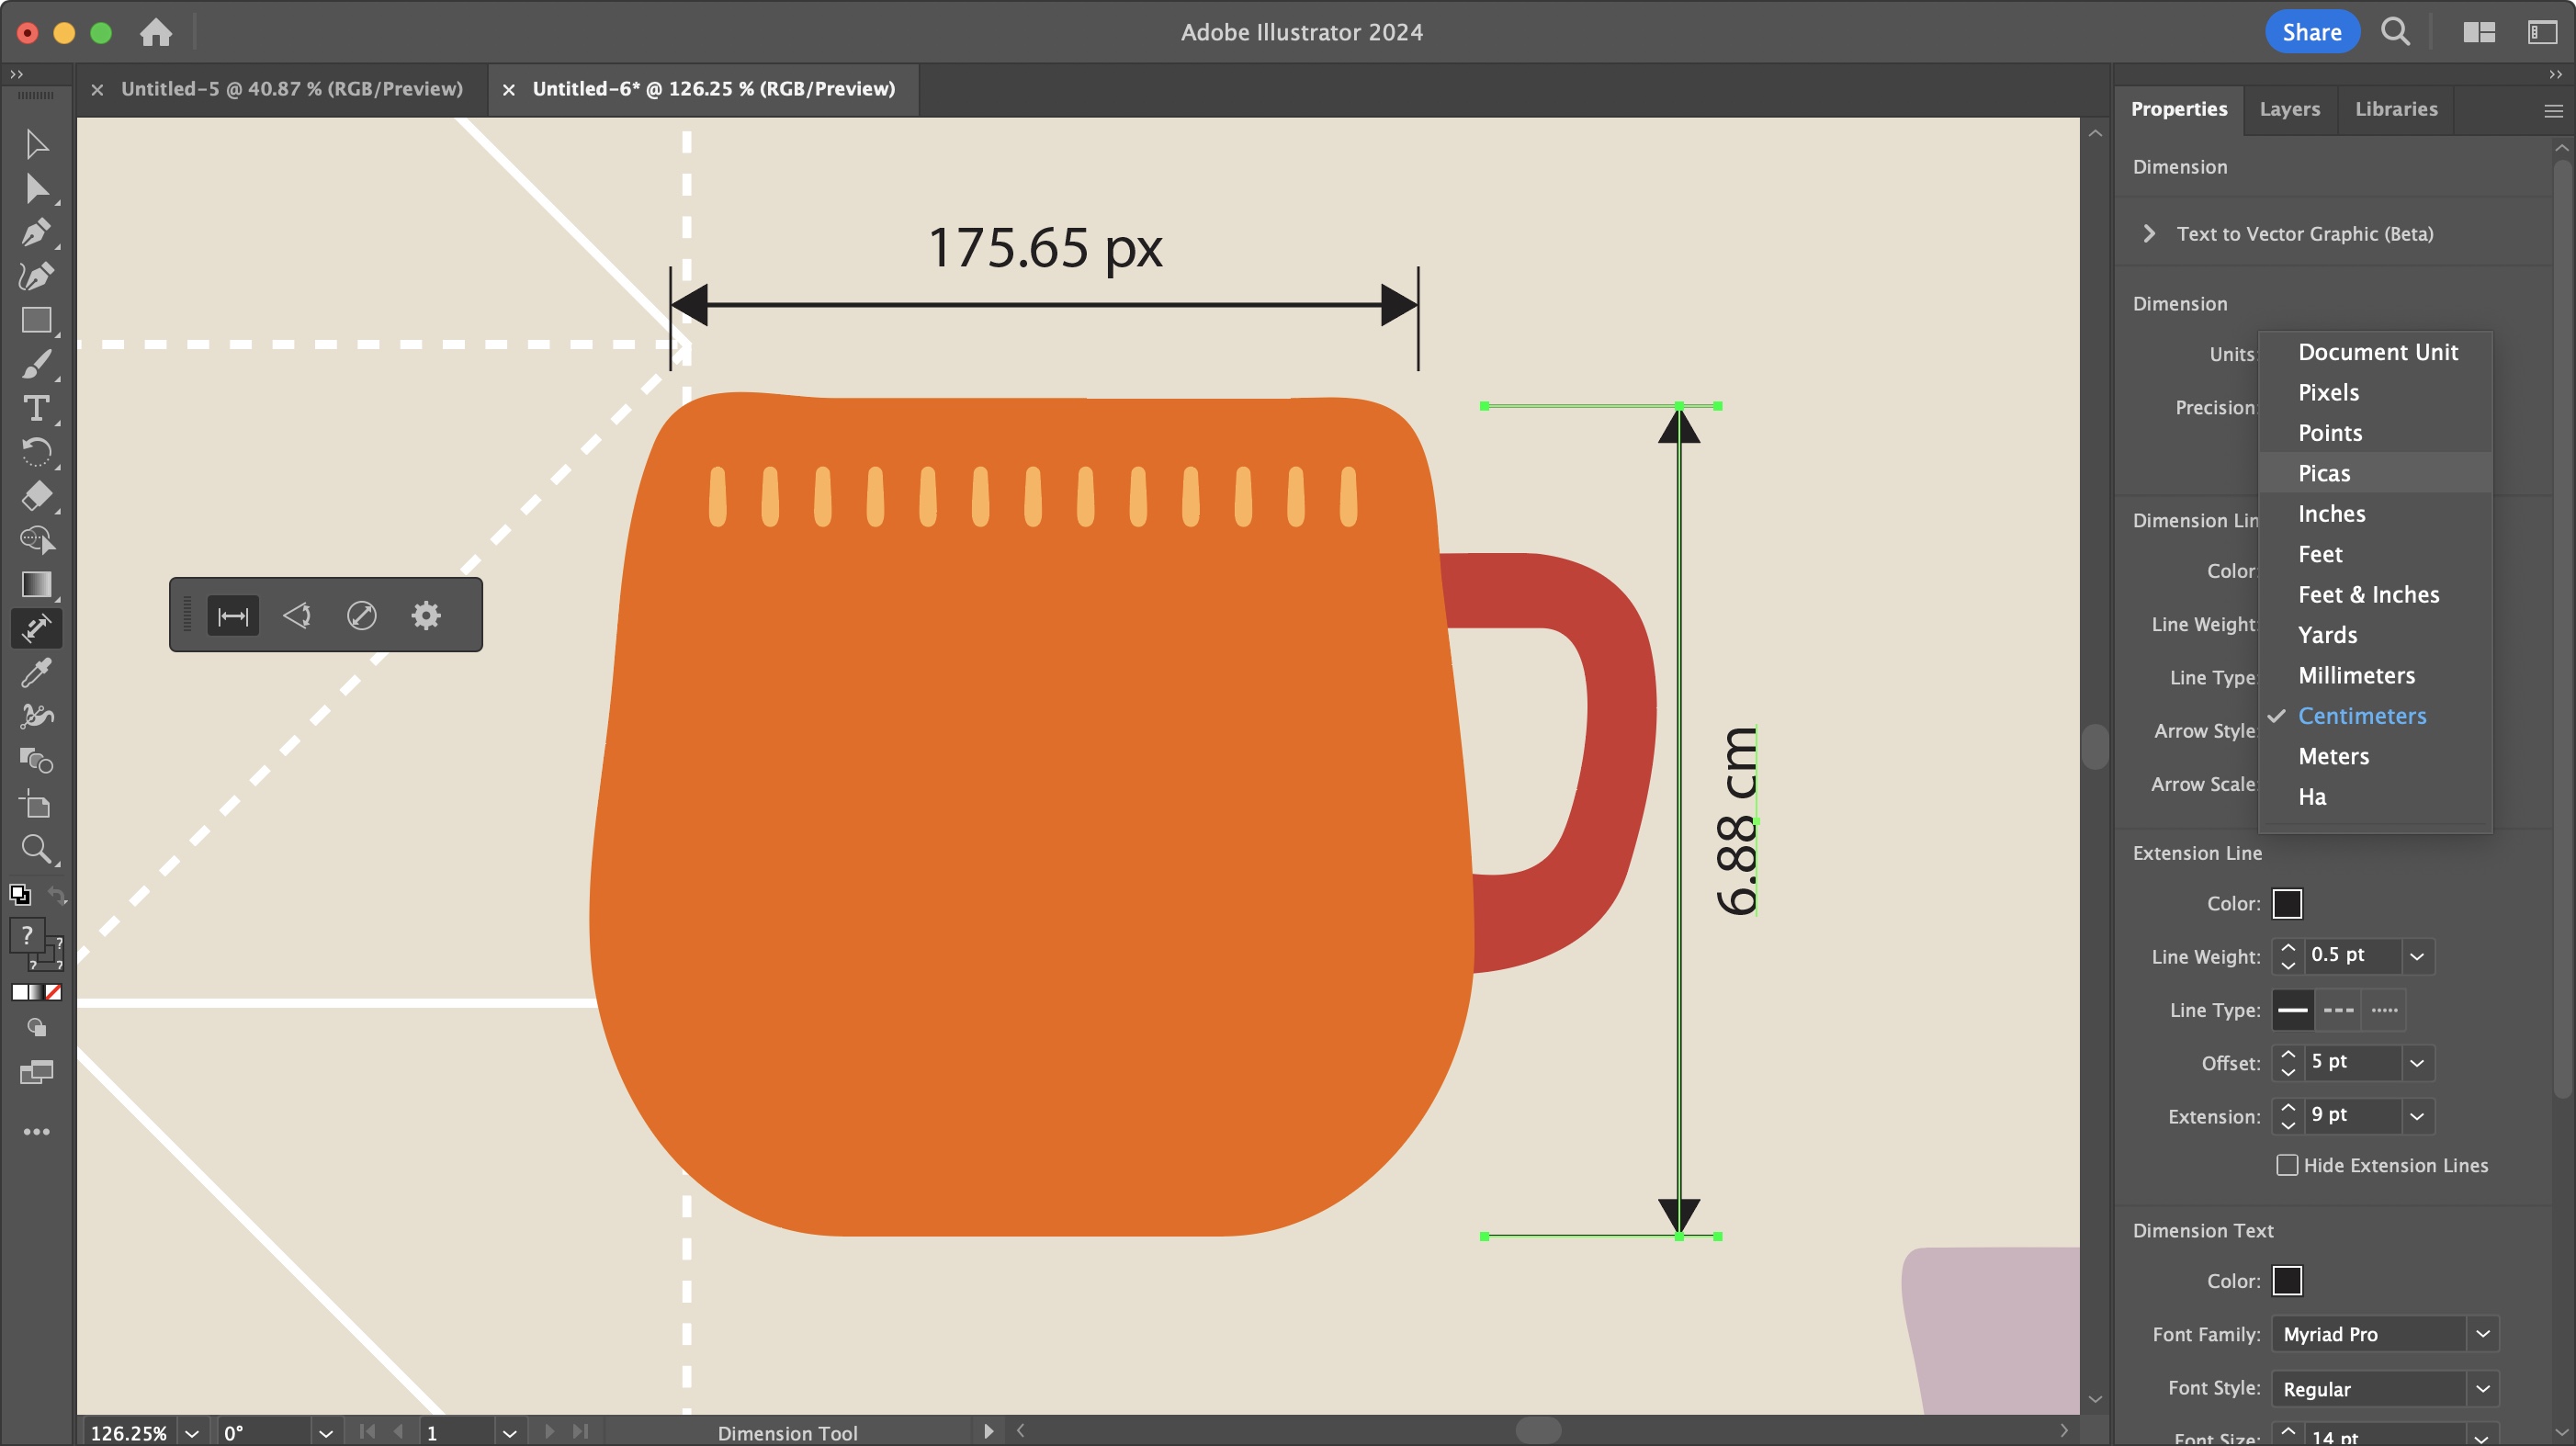2576x1446 pixels.
Task: Open the Line Weight 0.5 pt dropdown
Action: pyautogui.click(x=2419, y=956)
